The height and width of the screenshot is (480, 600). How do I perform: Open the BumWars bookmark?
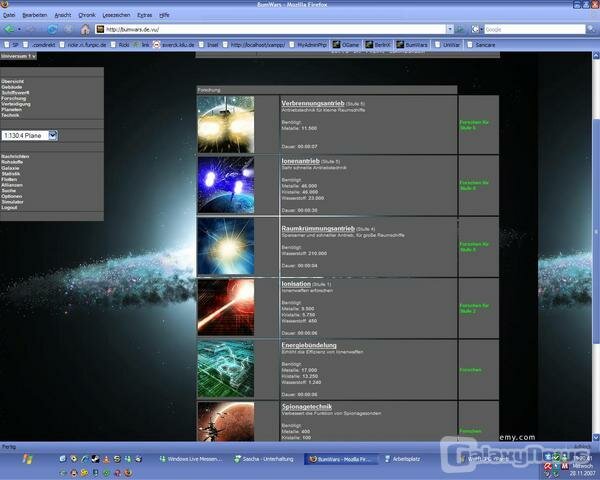tap(412, 45)
